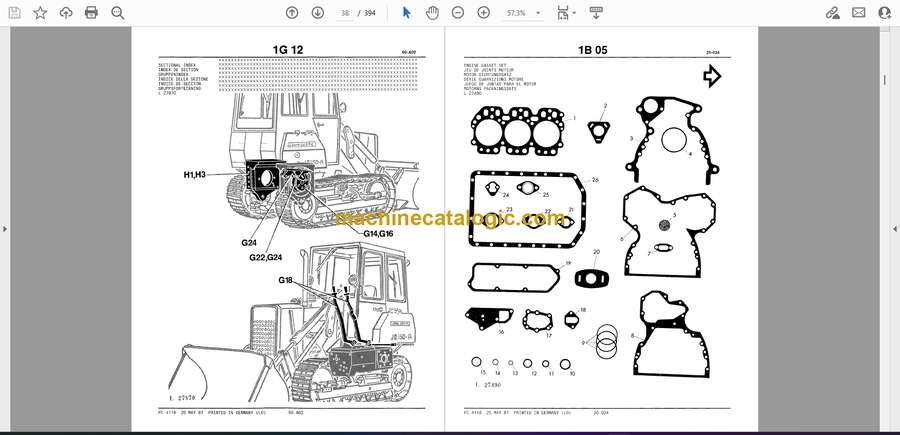Switch to the Hand pan tool
The image size is (900, 435).
click(432, 13)
